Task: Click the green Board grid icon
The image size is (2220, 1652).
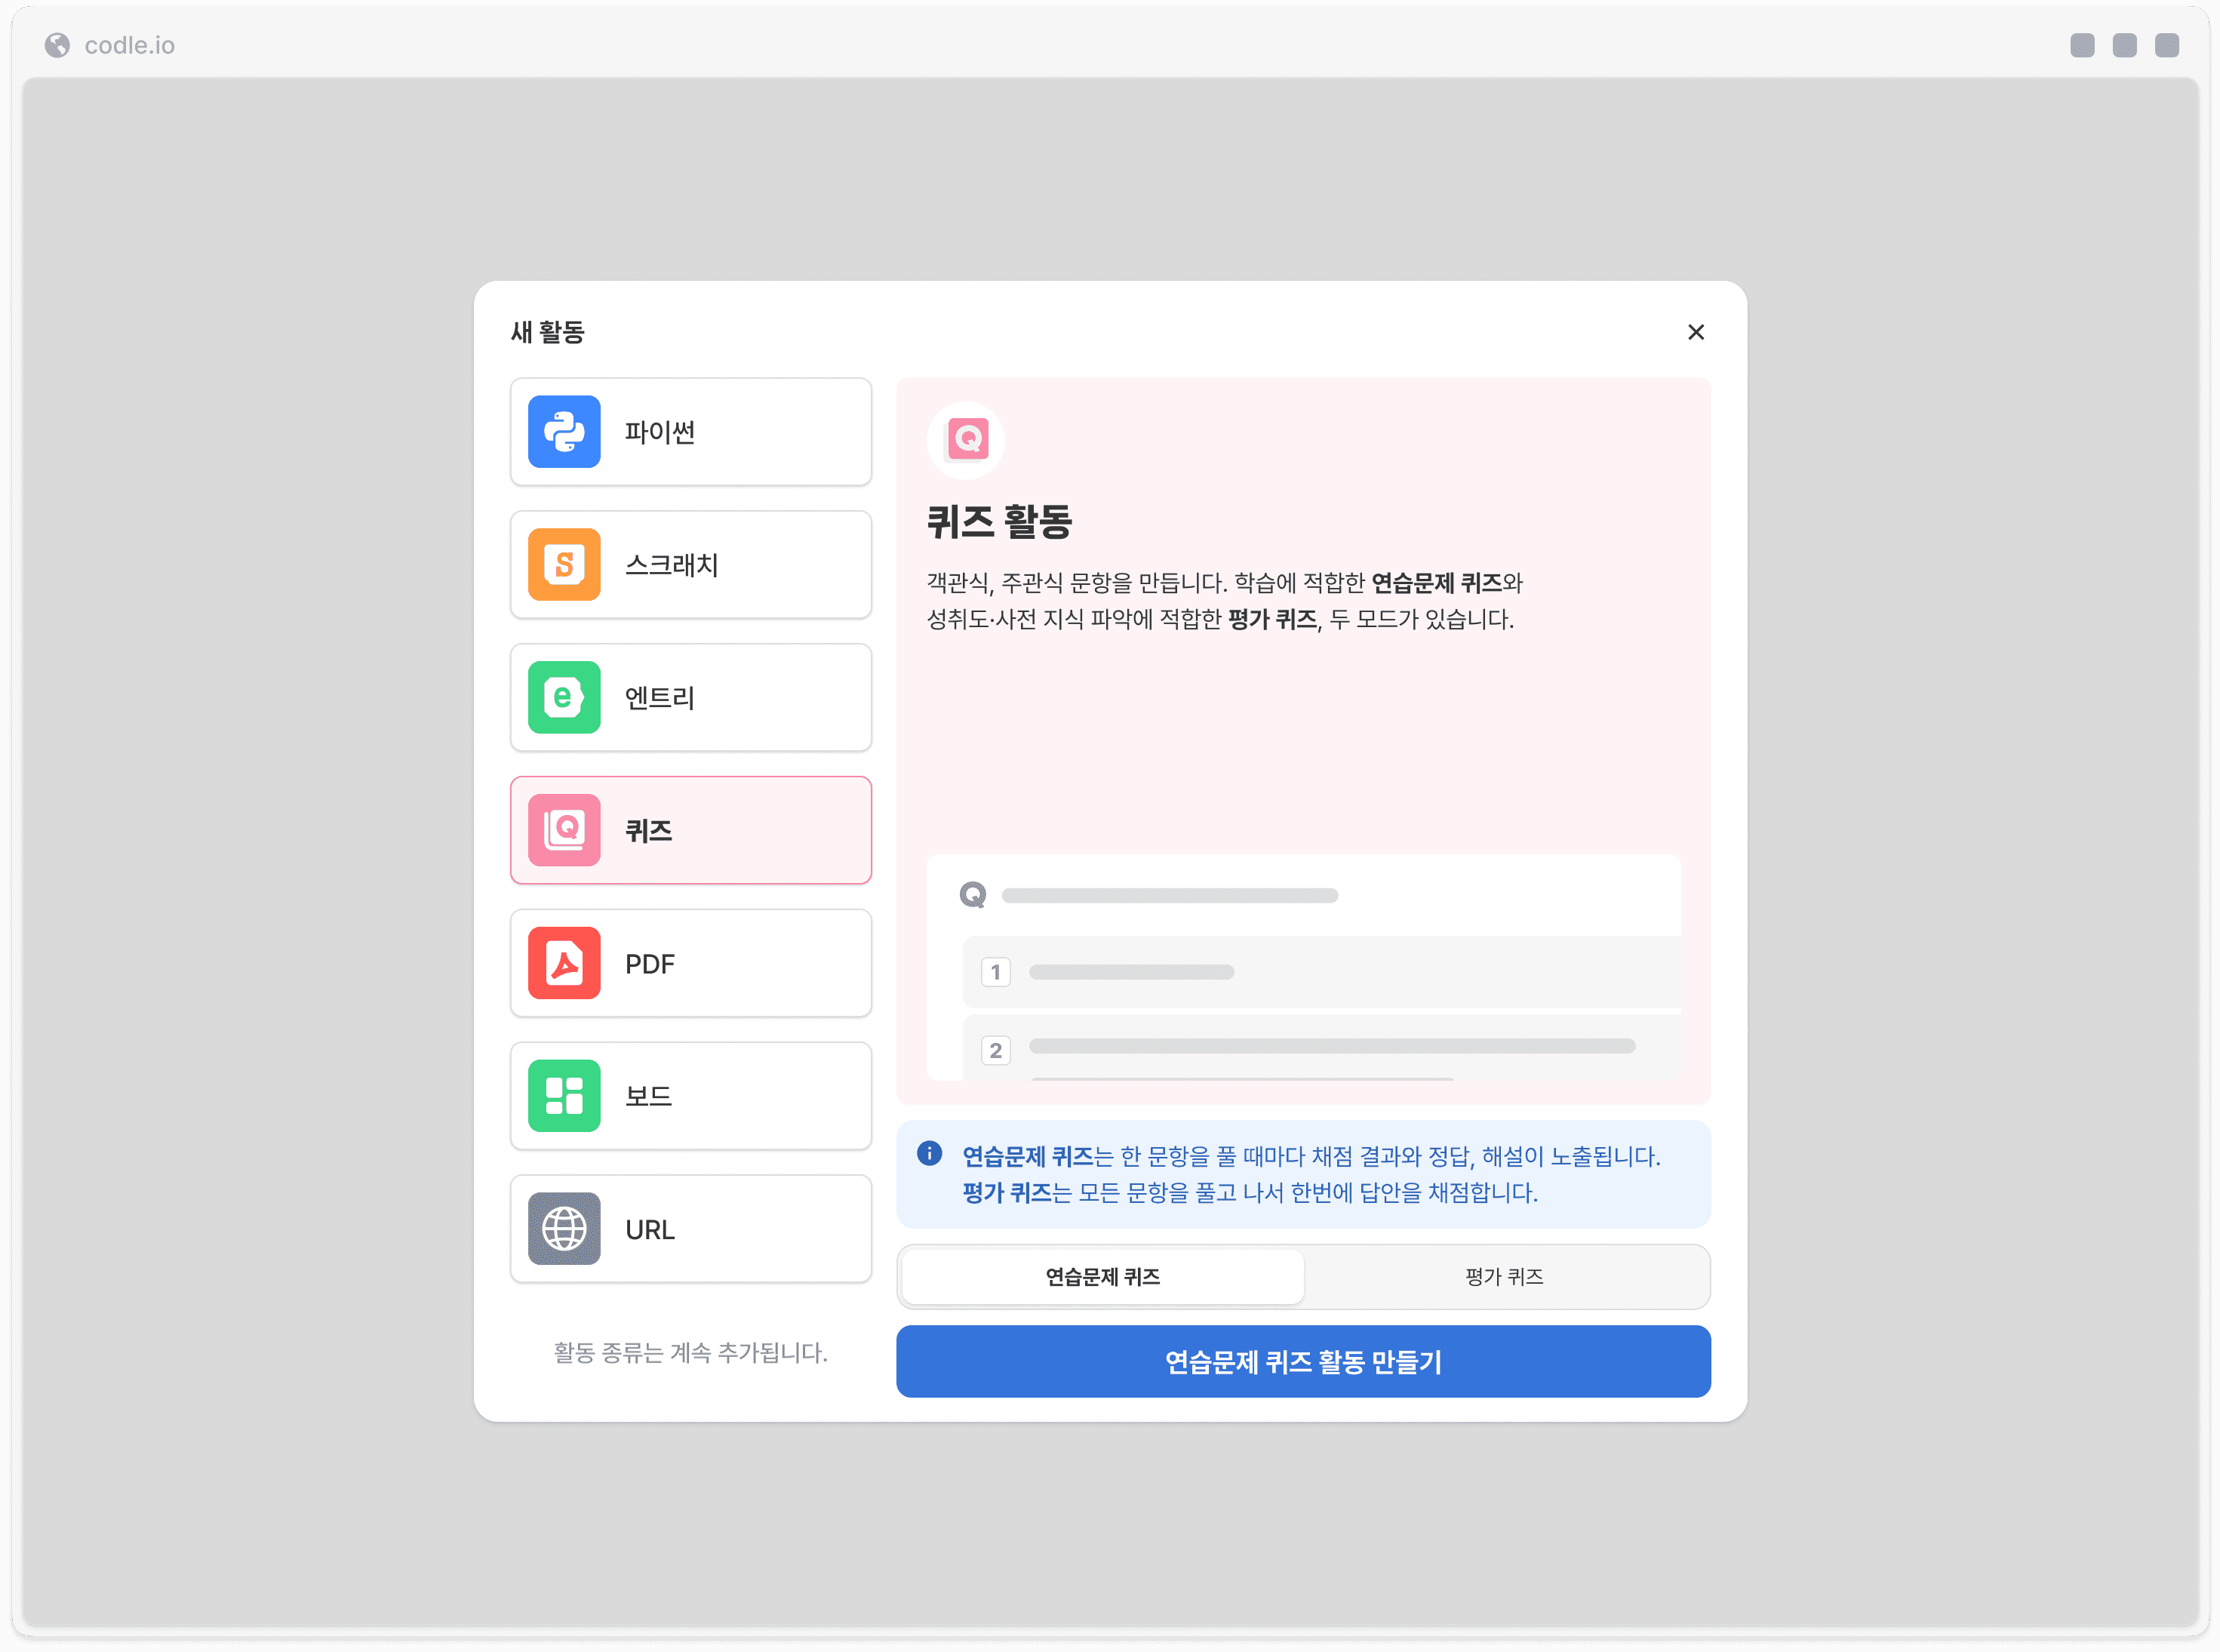Action: (564, 1096)
